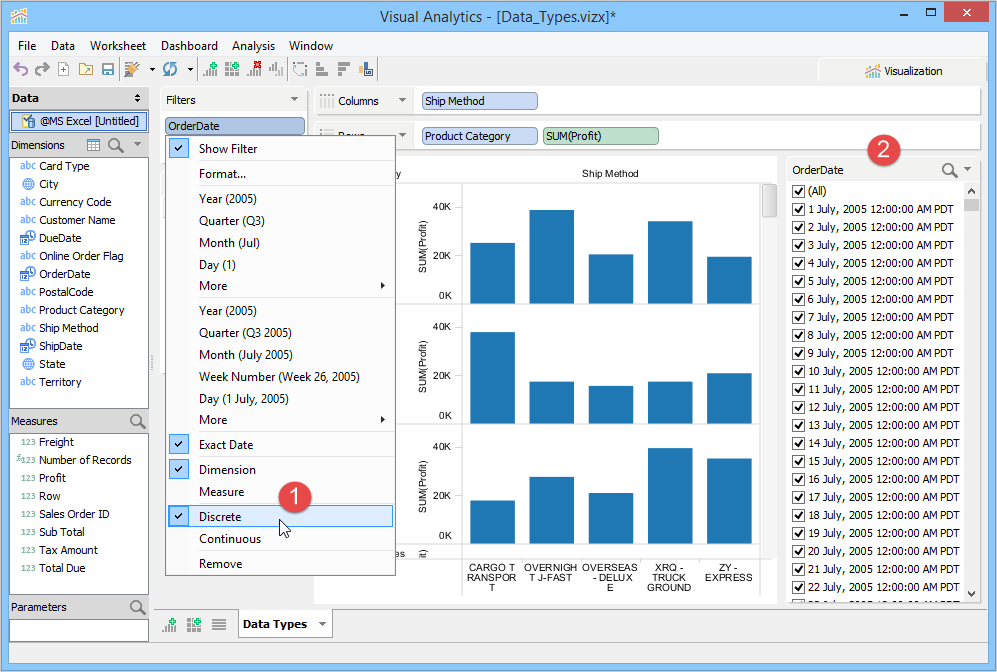997x672 pixels.
Task: Open the Columns shelf dropdown arrow
Action: coord(402,101)
